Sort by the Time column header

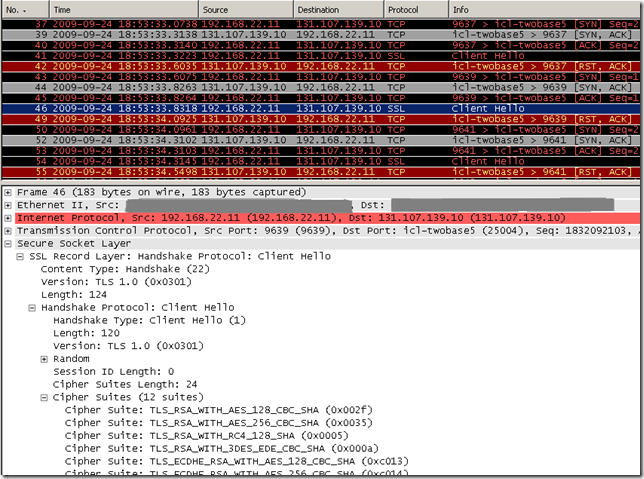124,10
